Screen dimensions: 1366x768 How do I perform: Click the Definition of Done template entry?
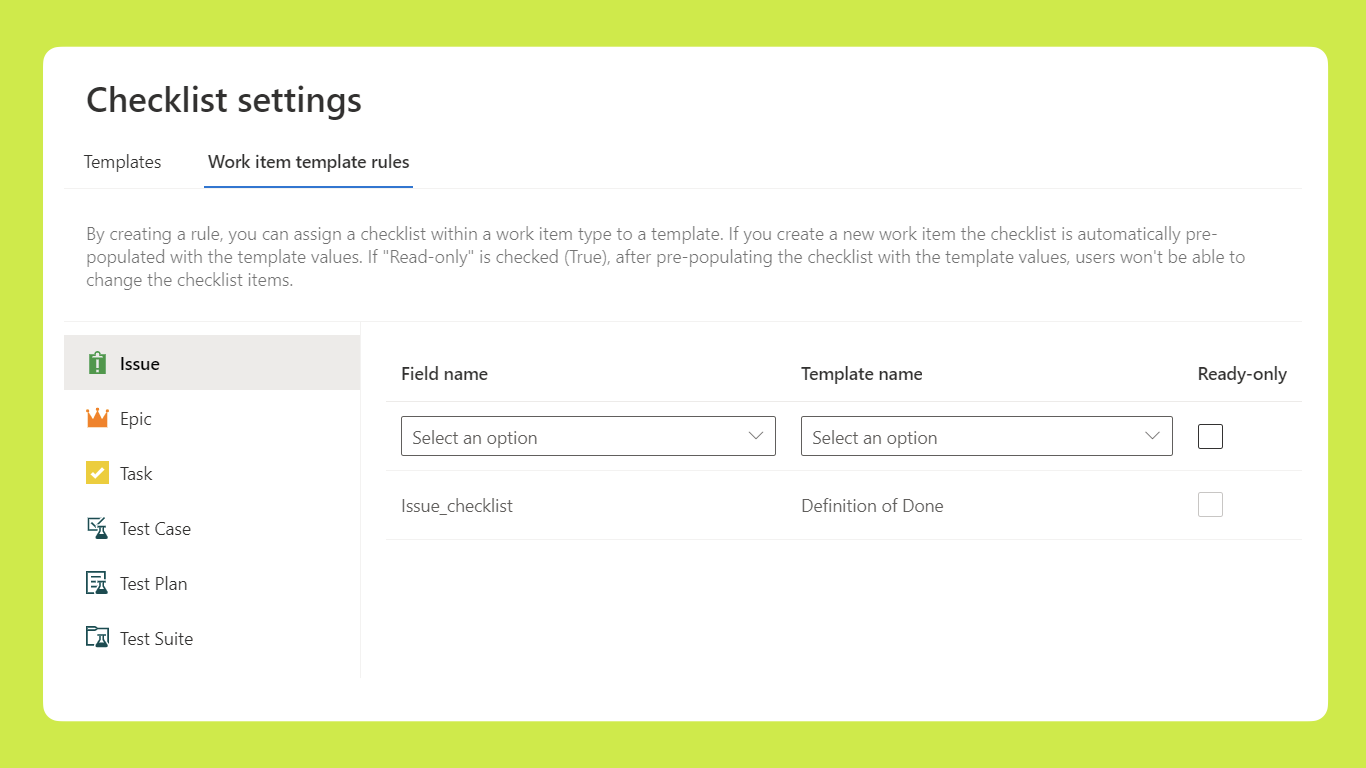(x=872, y=505)
